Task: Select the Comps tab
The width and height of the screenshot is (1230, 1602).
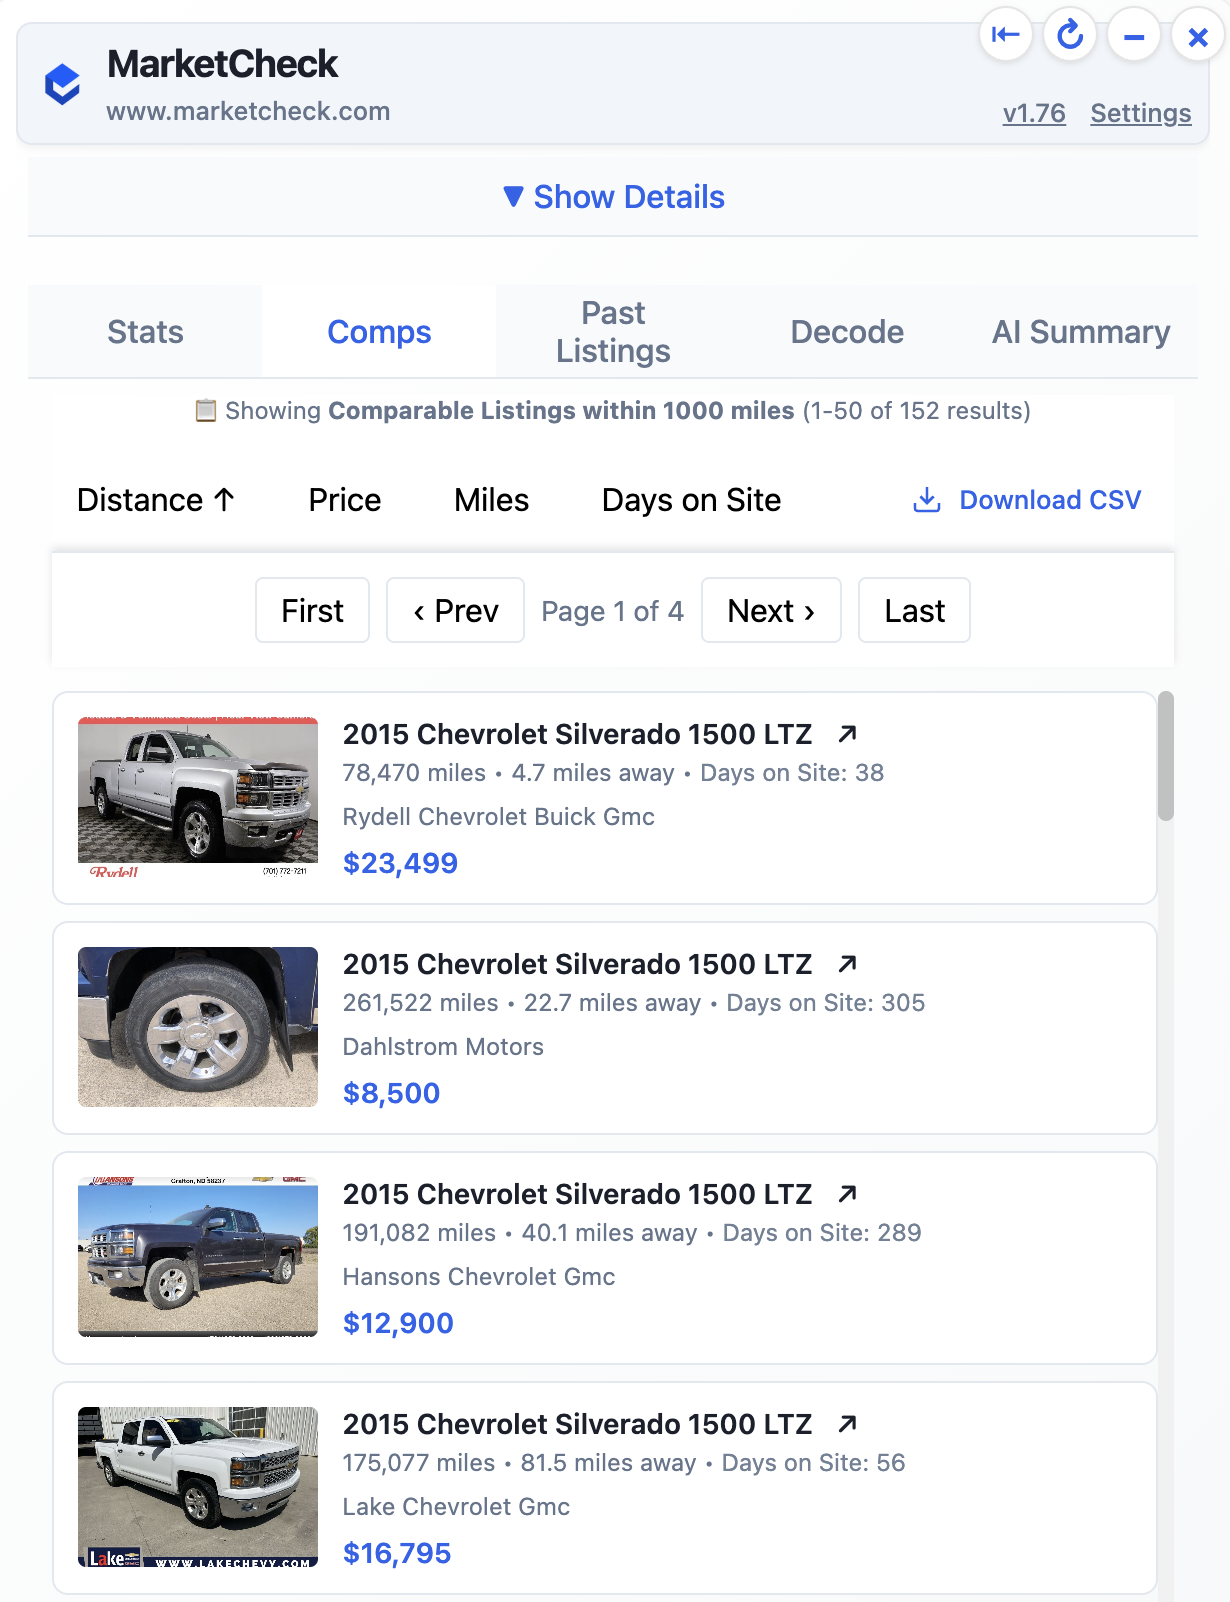Action: tap(379, 332)
